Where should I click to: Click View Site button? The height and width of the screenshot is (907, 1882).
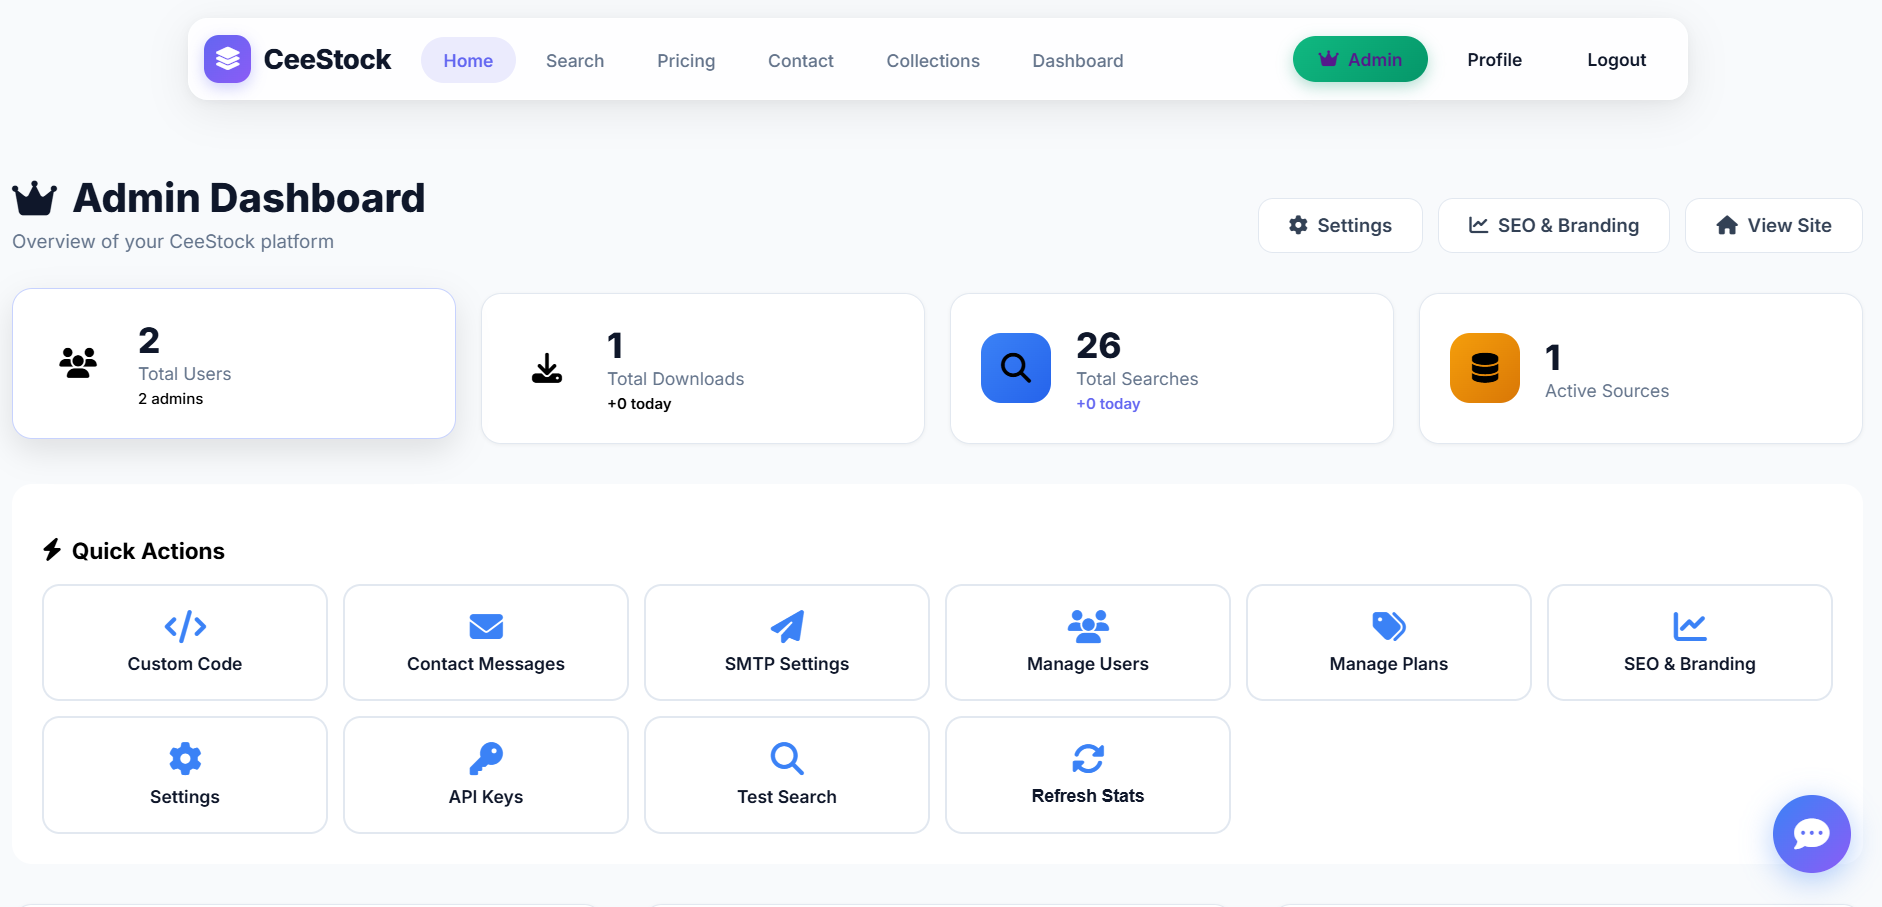click(x=1774, y=225)
